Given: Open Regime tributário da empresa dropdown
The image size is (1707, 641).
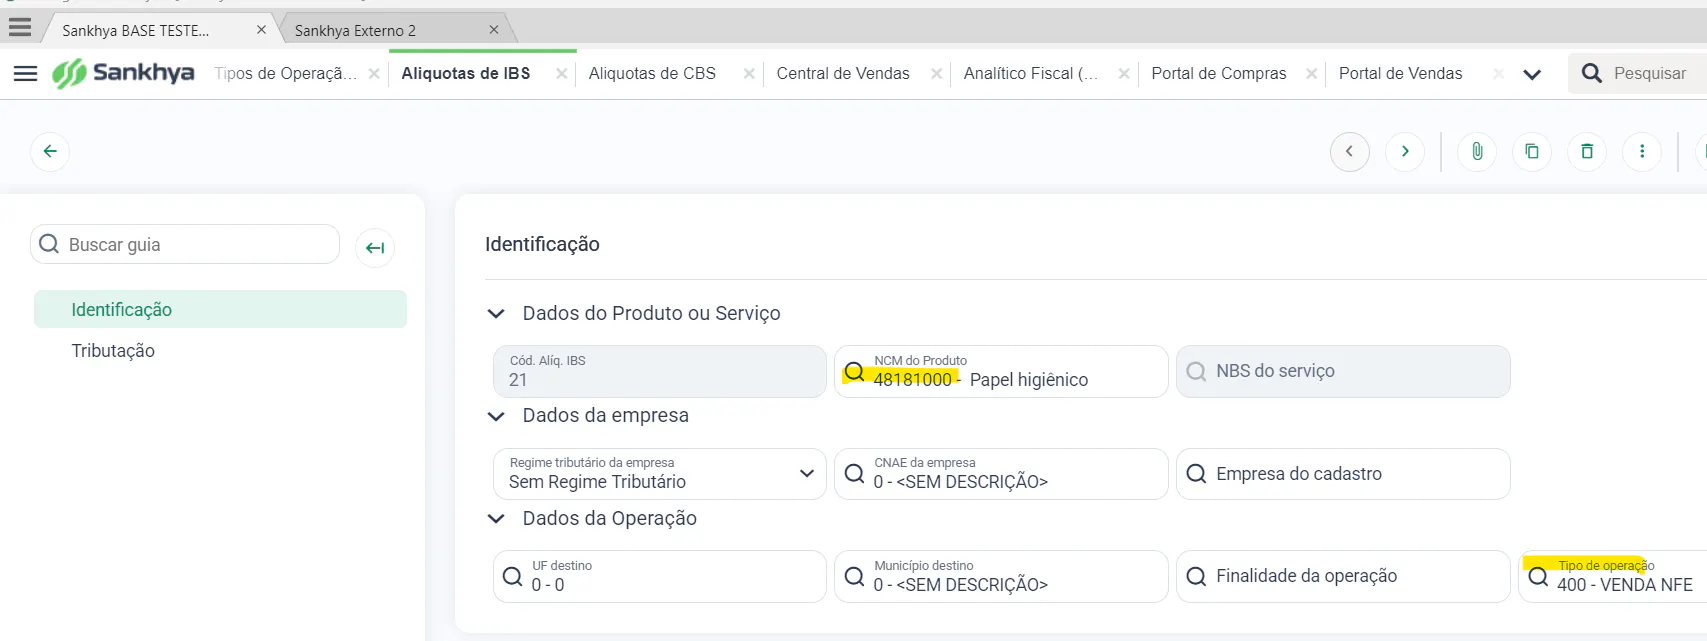Looking at the screenshot, I should click(x=806, y=474).
